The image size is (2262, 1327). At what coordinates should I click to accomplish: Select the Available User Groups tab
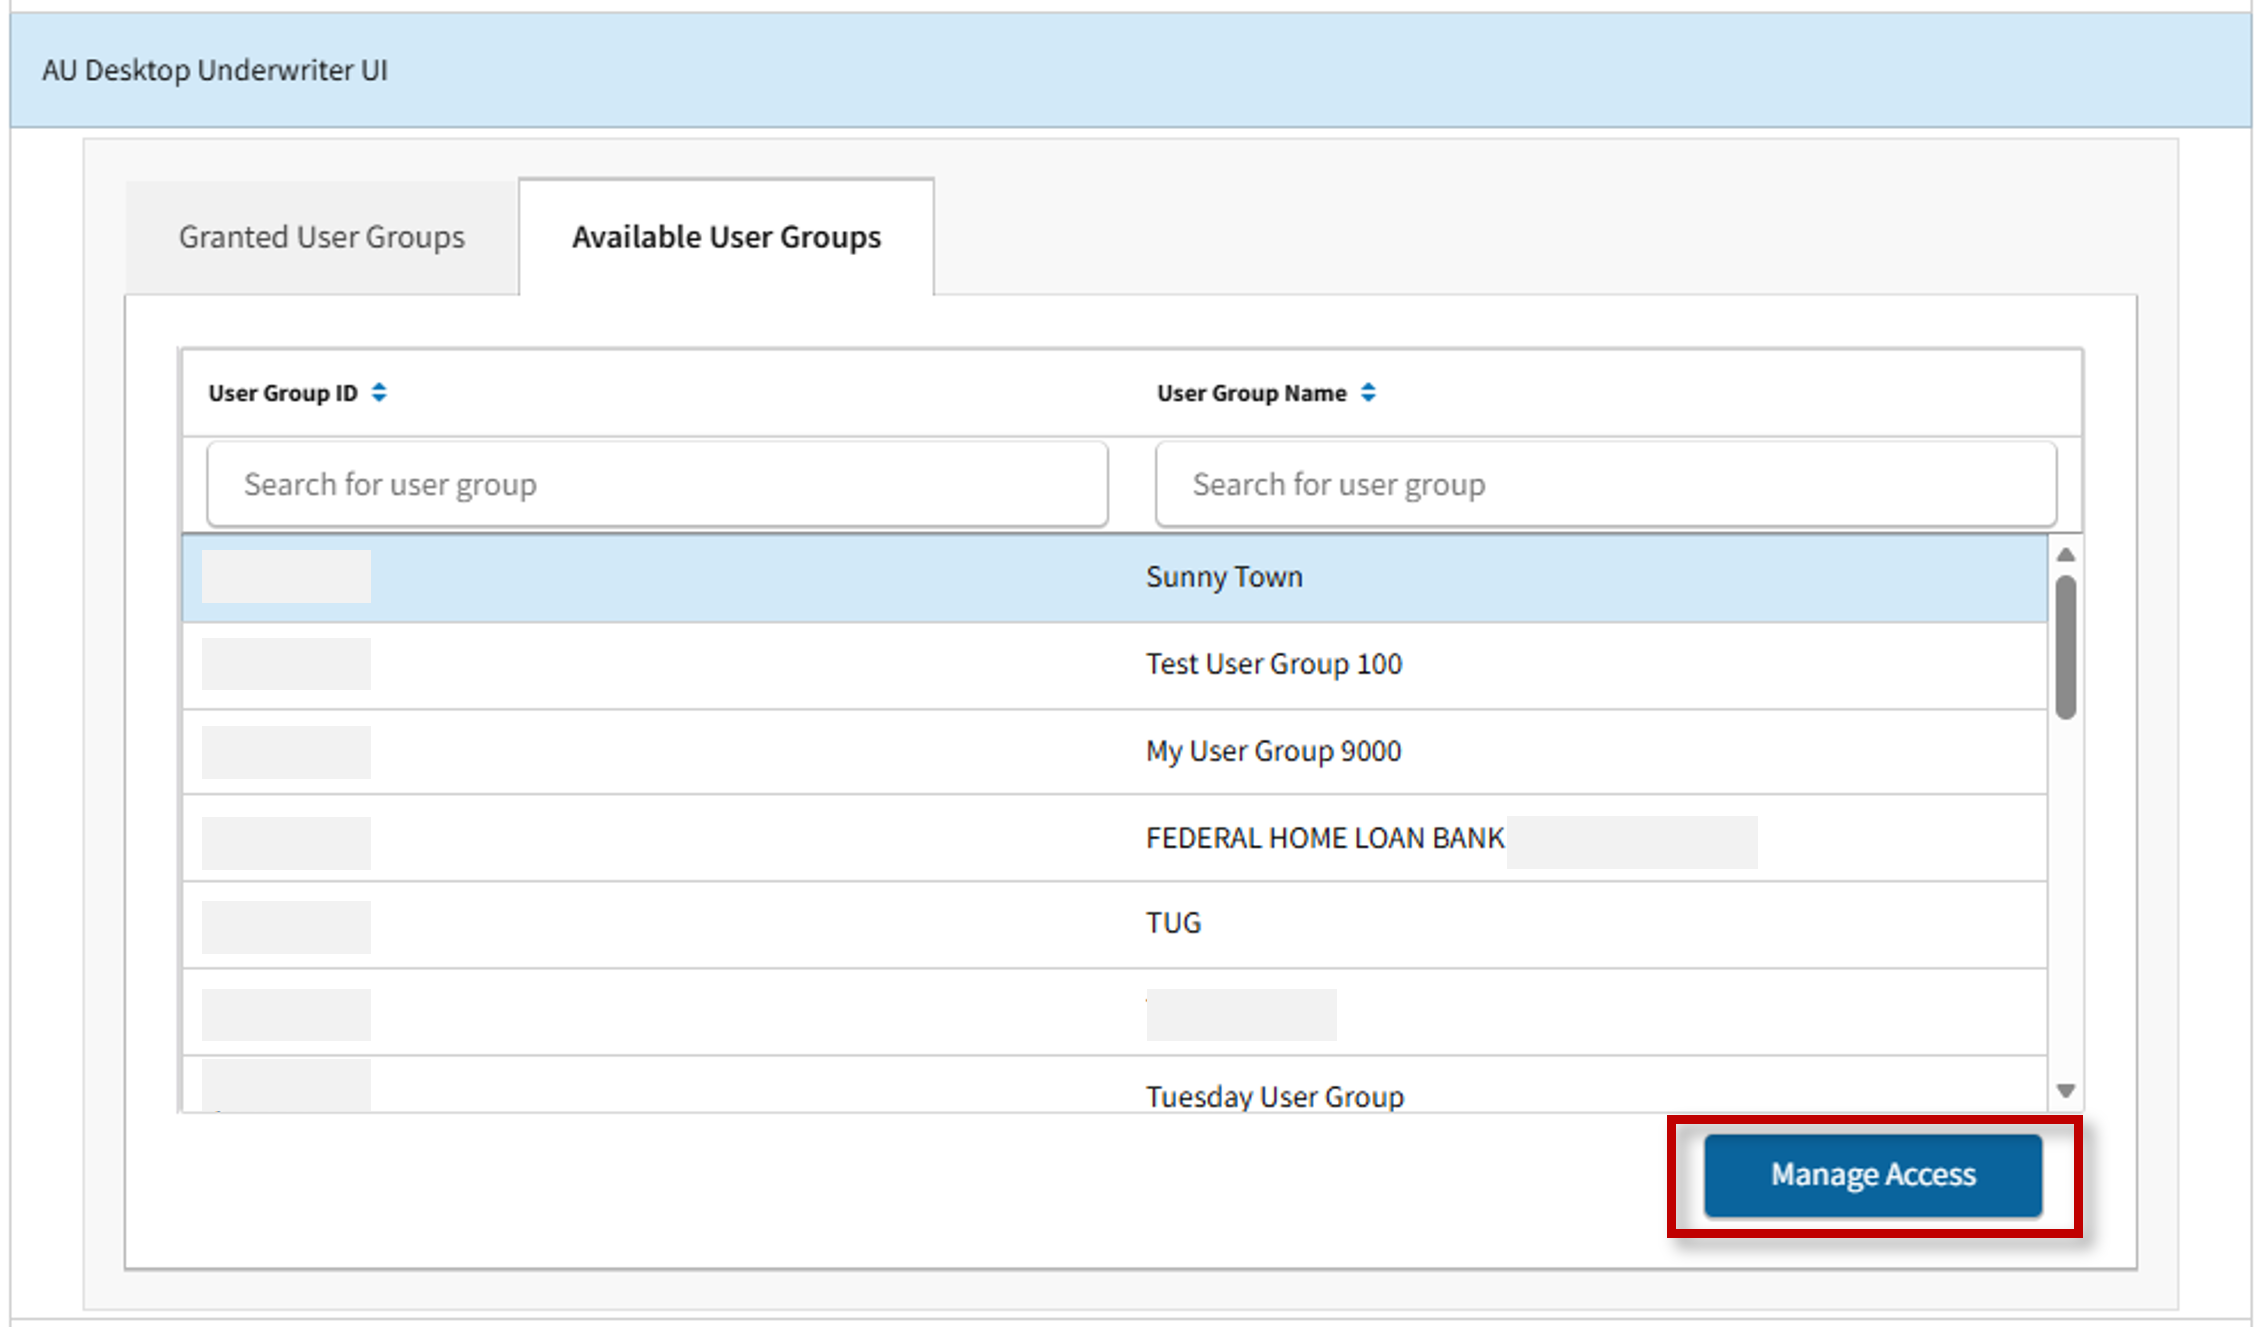click(x=726, y=237)
